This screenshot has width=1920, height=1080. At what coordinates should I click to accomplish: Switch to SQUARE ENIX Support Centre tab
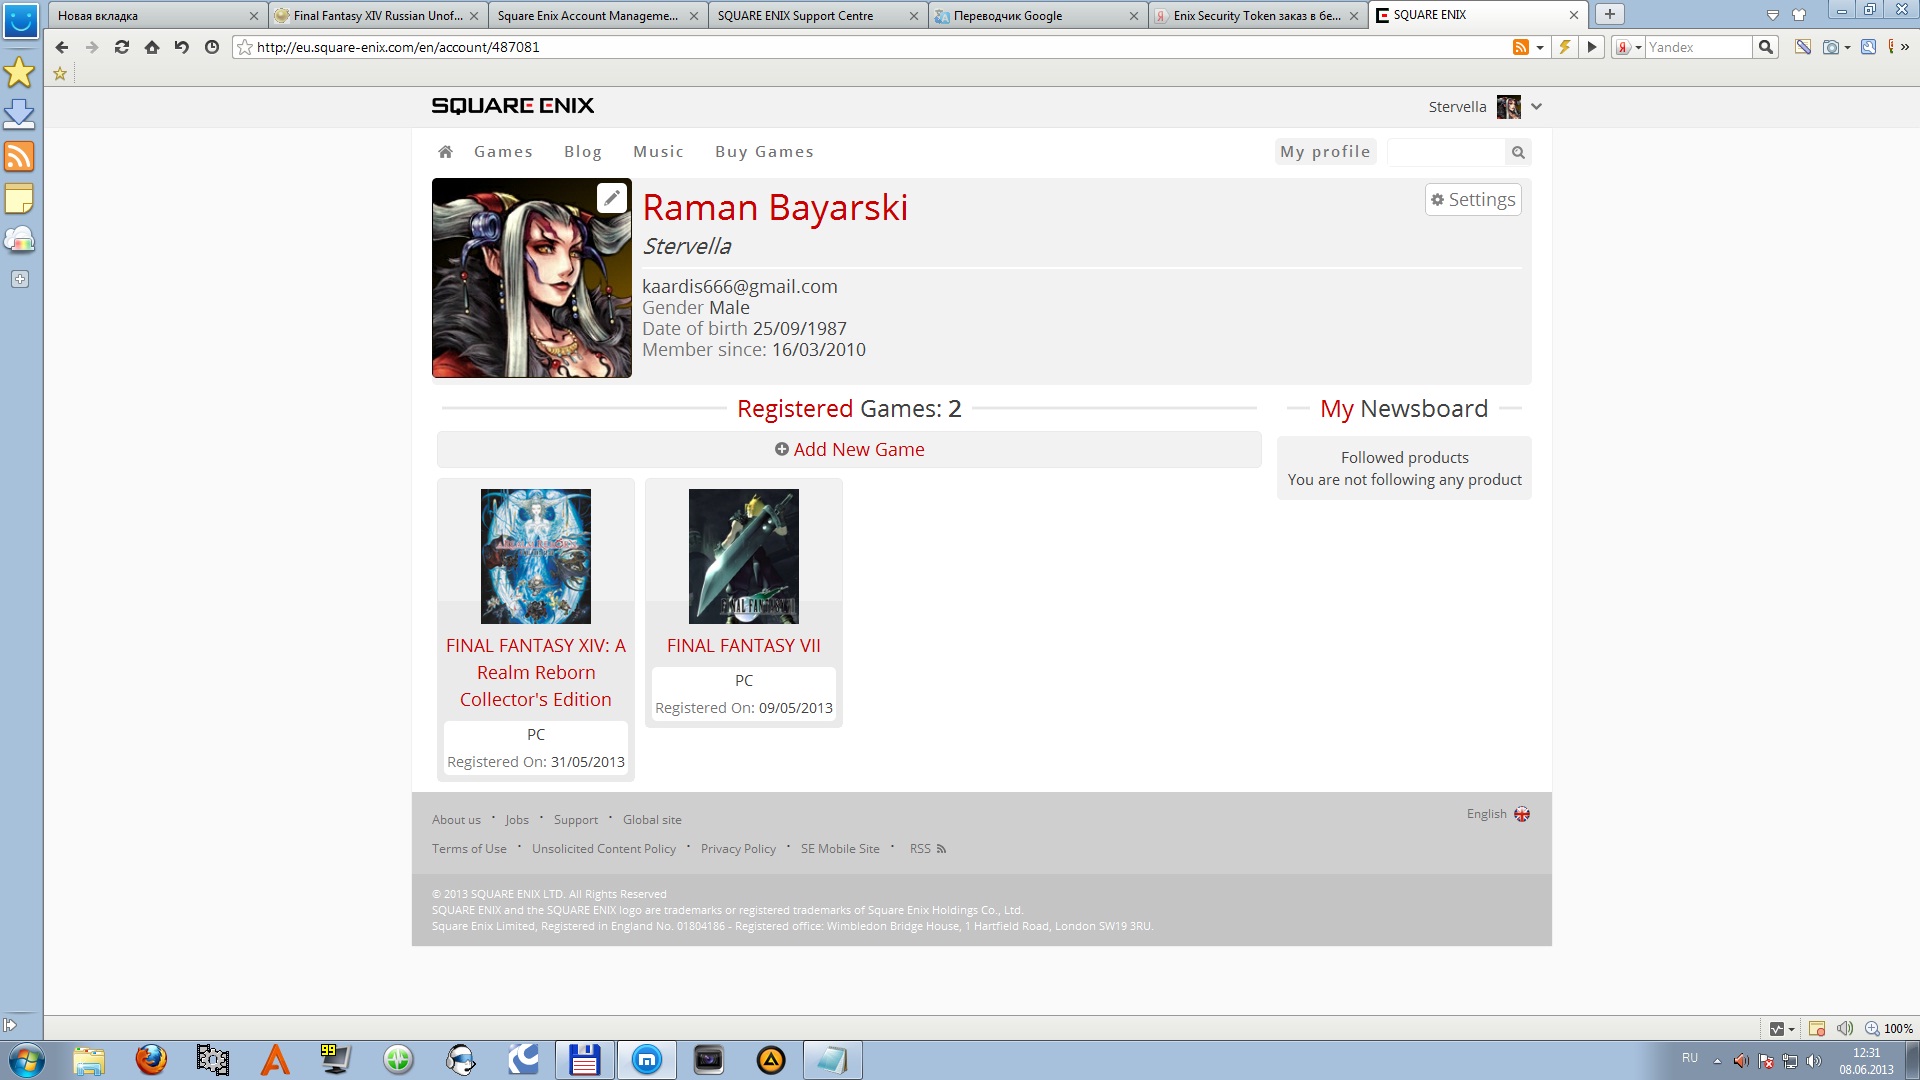(818, 15)
